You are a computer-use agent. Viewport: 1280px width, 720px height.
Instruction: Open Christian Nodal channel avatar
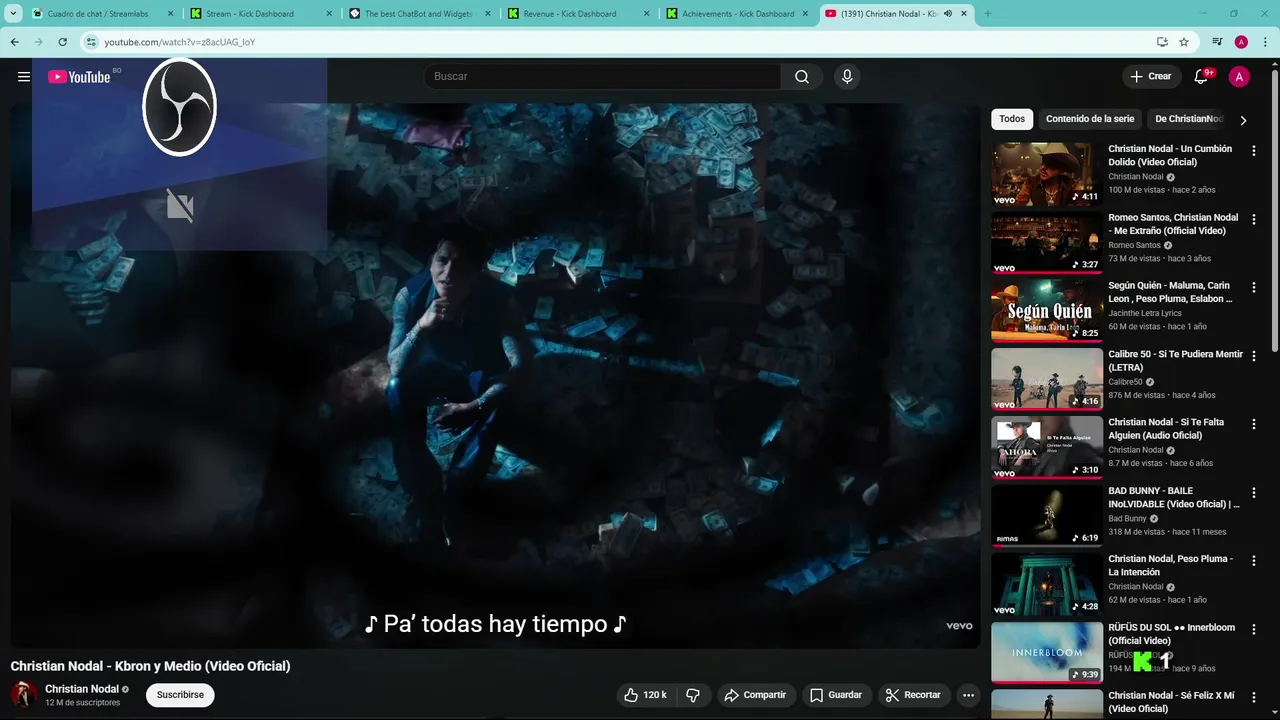coord(24,695)
